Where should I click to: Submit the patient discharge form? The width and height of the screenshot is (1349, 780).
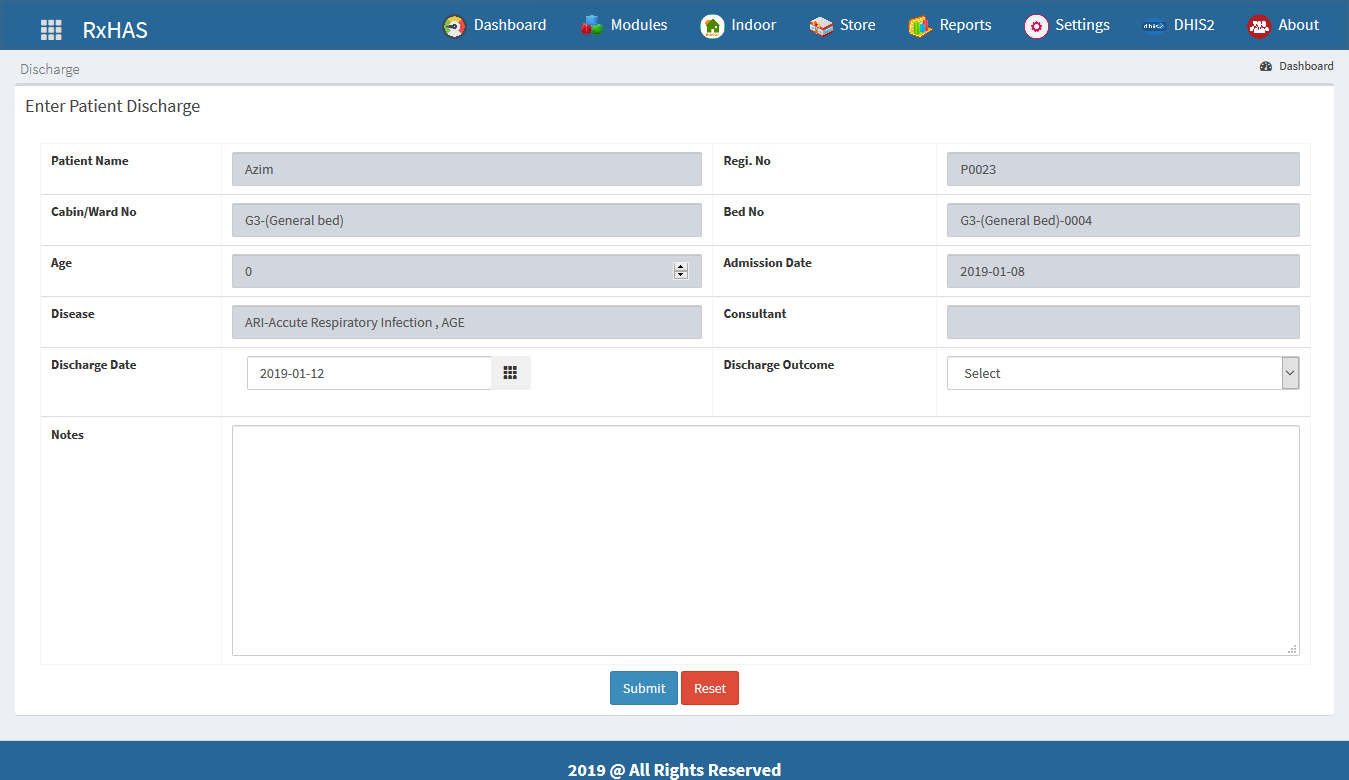(x=643, y=688)
